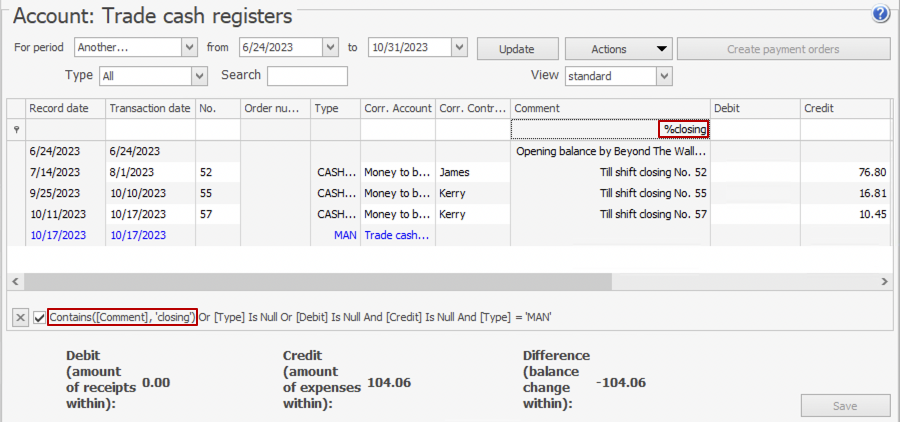The height and width of the screenshot is (422, 900).
Task: Open the help question mark icon
Action: (881, 14)
